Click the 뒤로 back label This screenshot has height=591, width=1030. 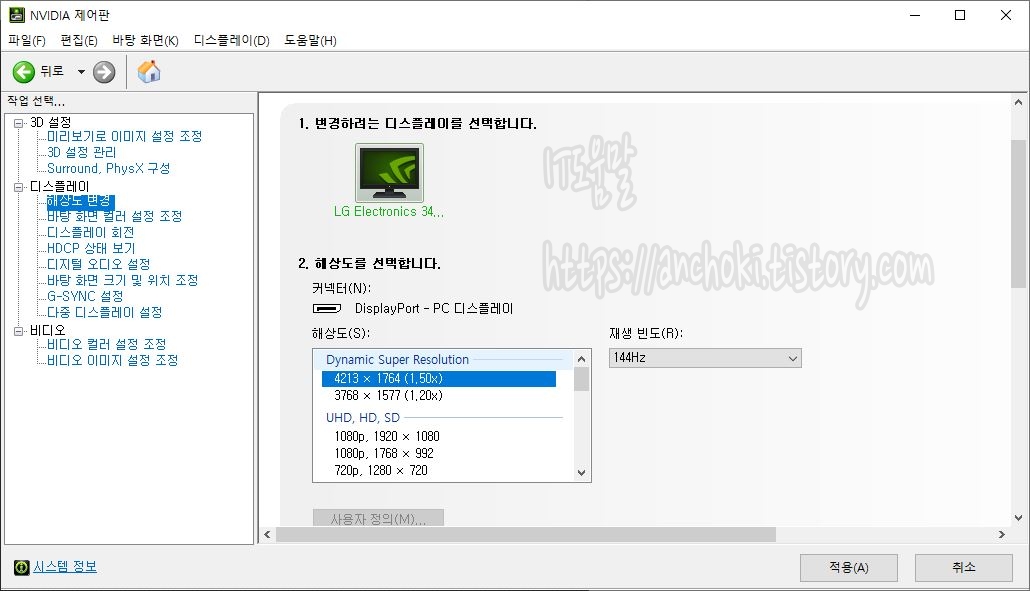coord(52,71)
